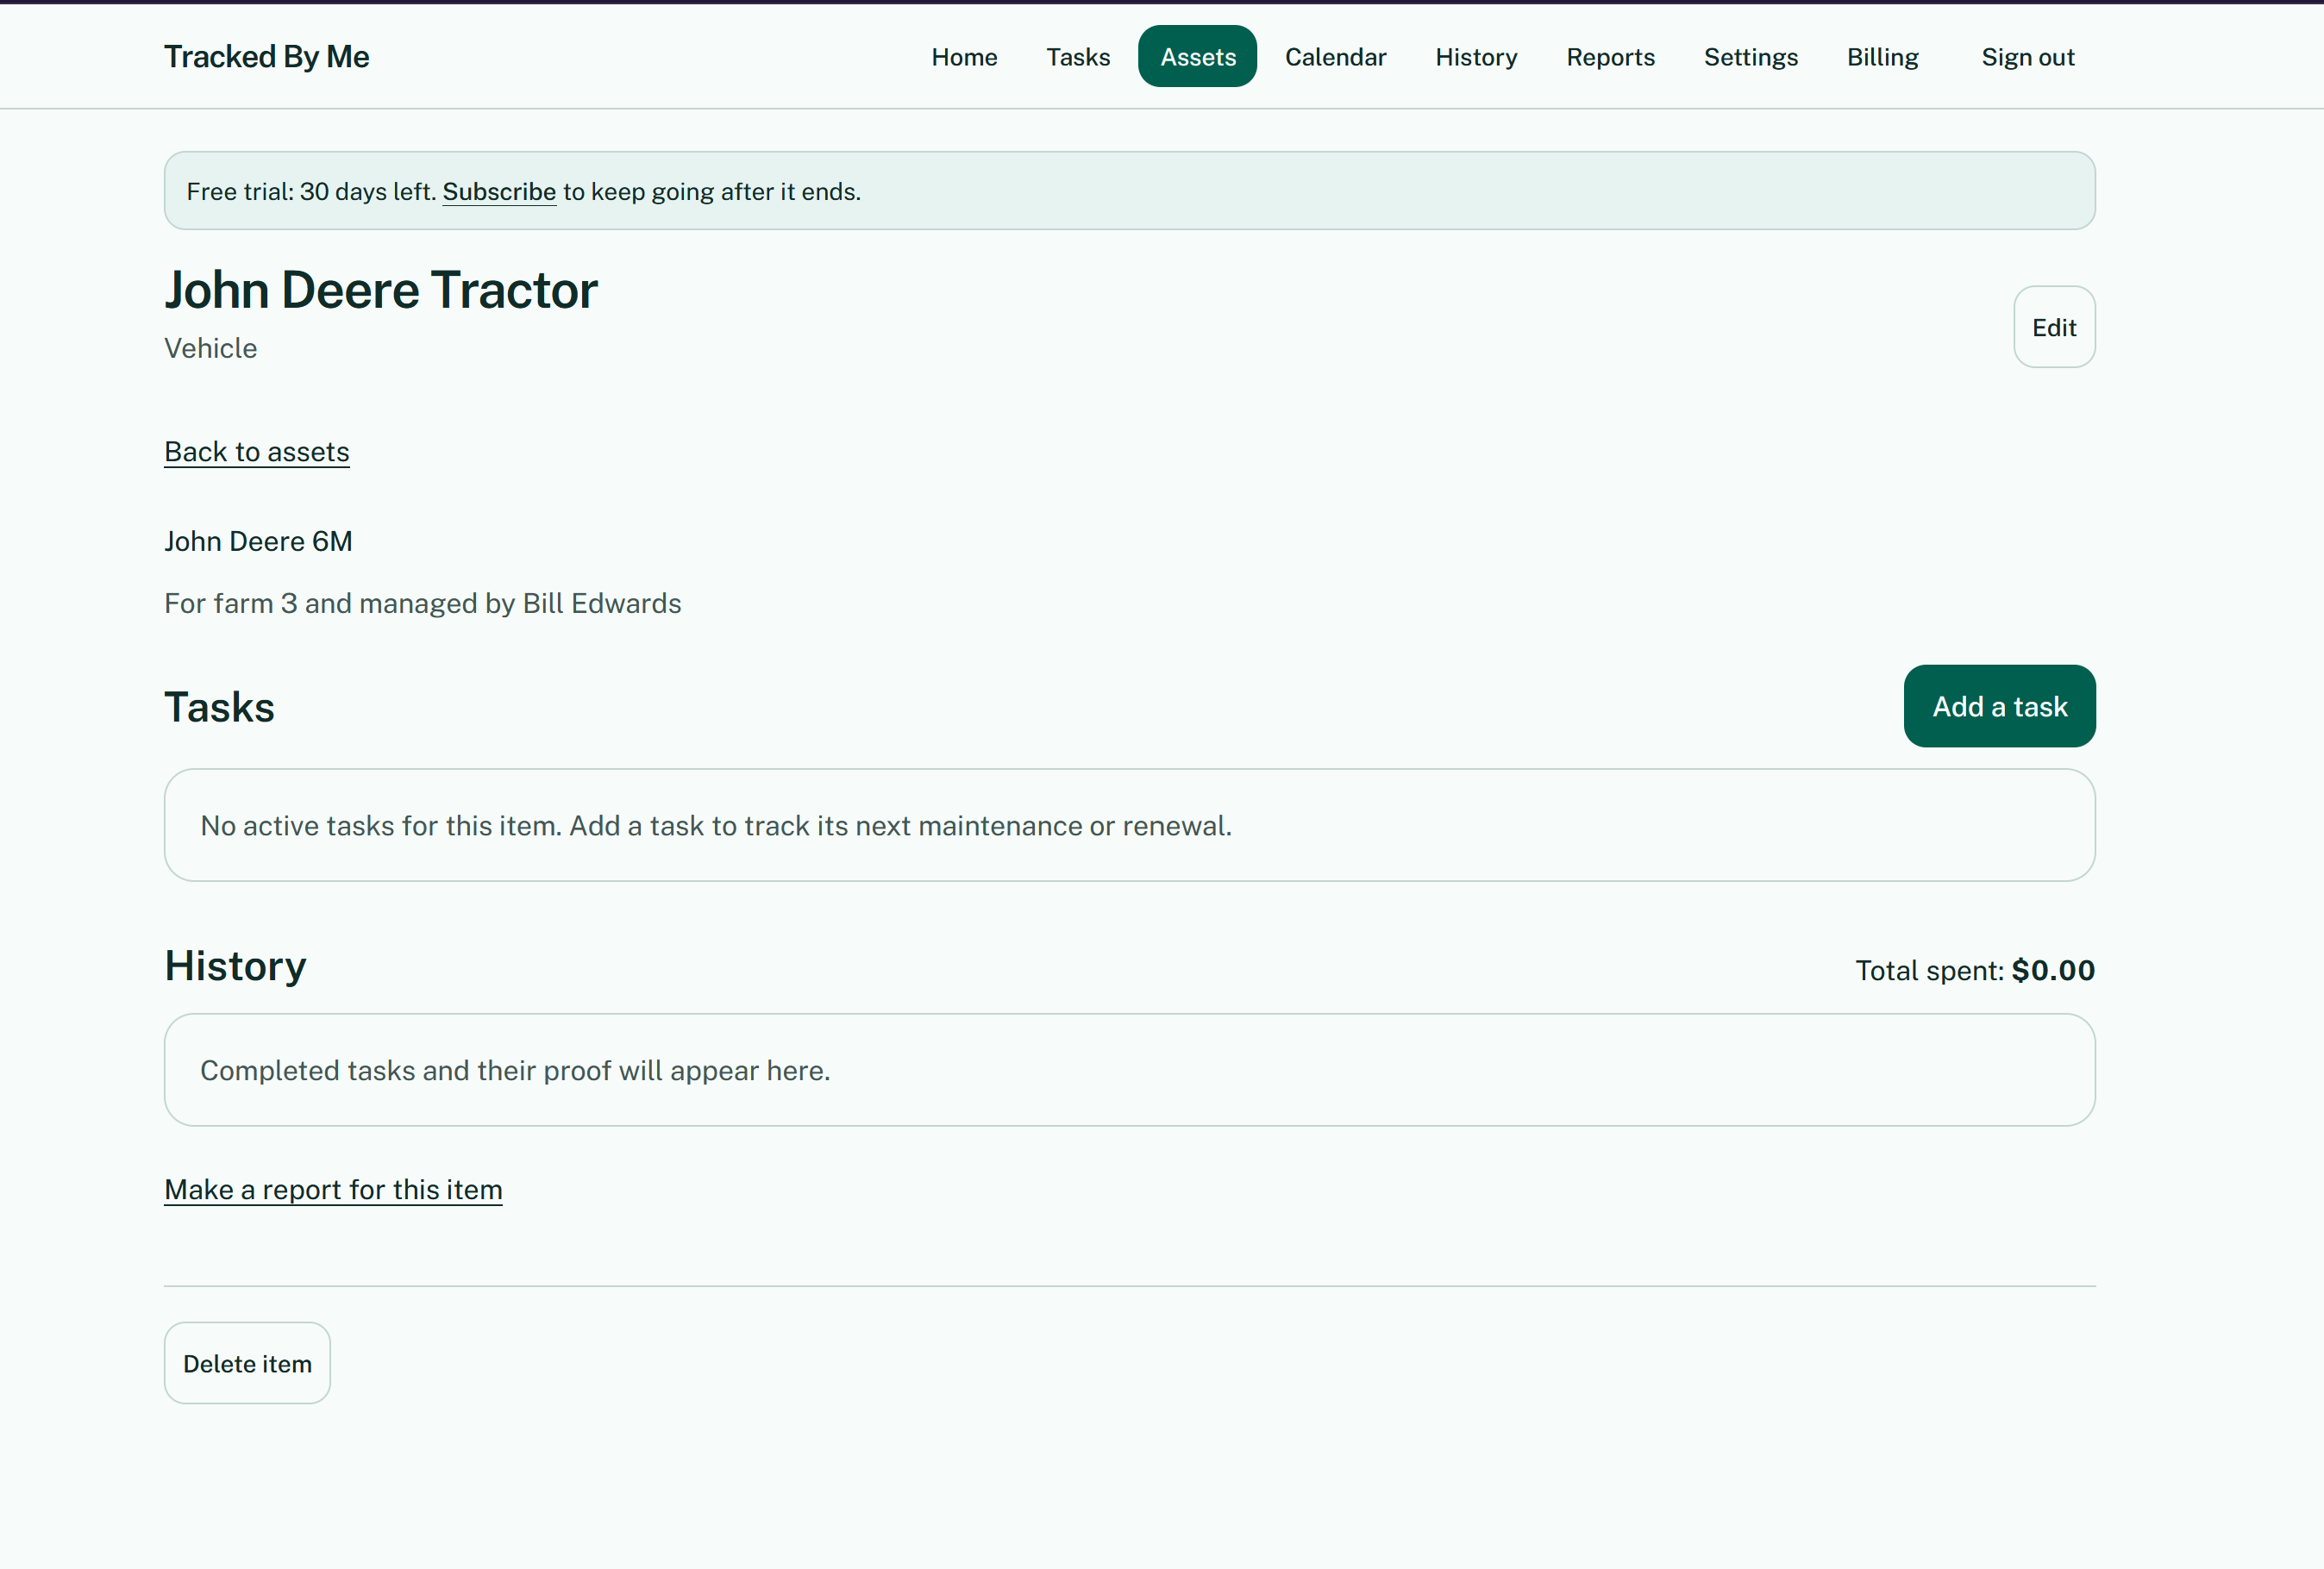The height and width of the screenshot is (1569, 2324).
Task: Click Sign out
Action: pos(2027,57)
